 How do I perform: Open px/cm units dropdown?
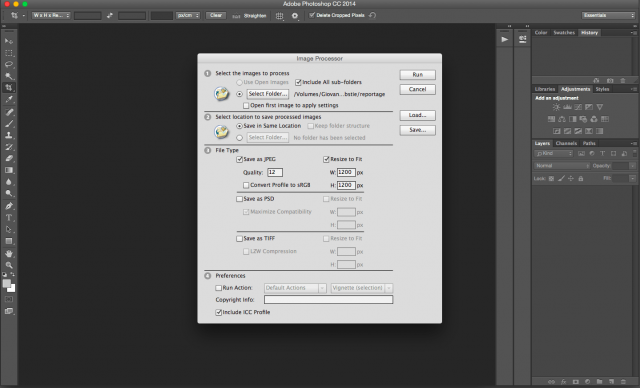pyautogui.click(x=188, y=16)
